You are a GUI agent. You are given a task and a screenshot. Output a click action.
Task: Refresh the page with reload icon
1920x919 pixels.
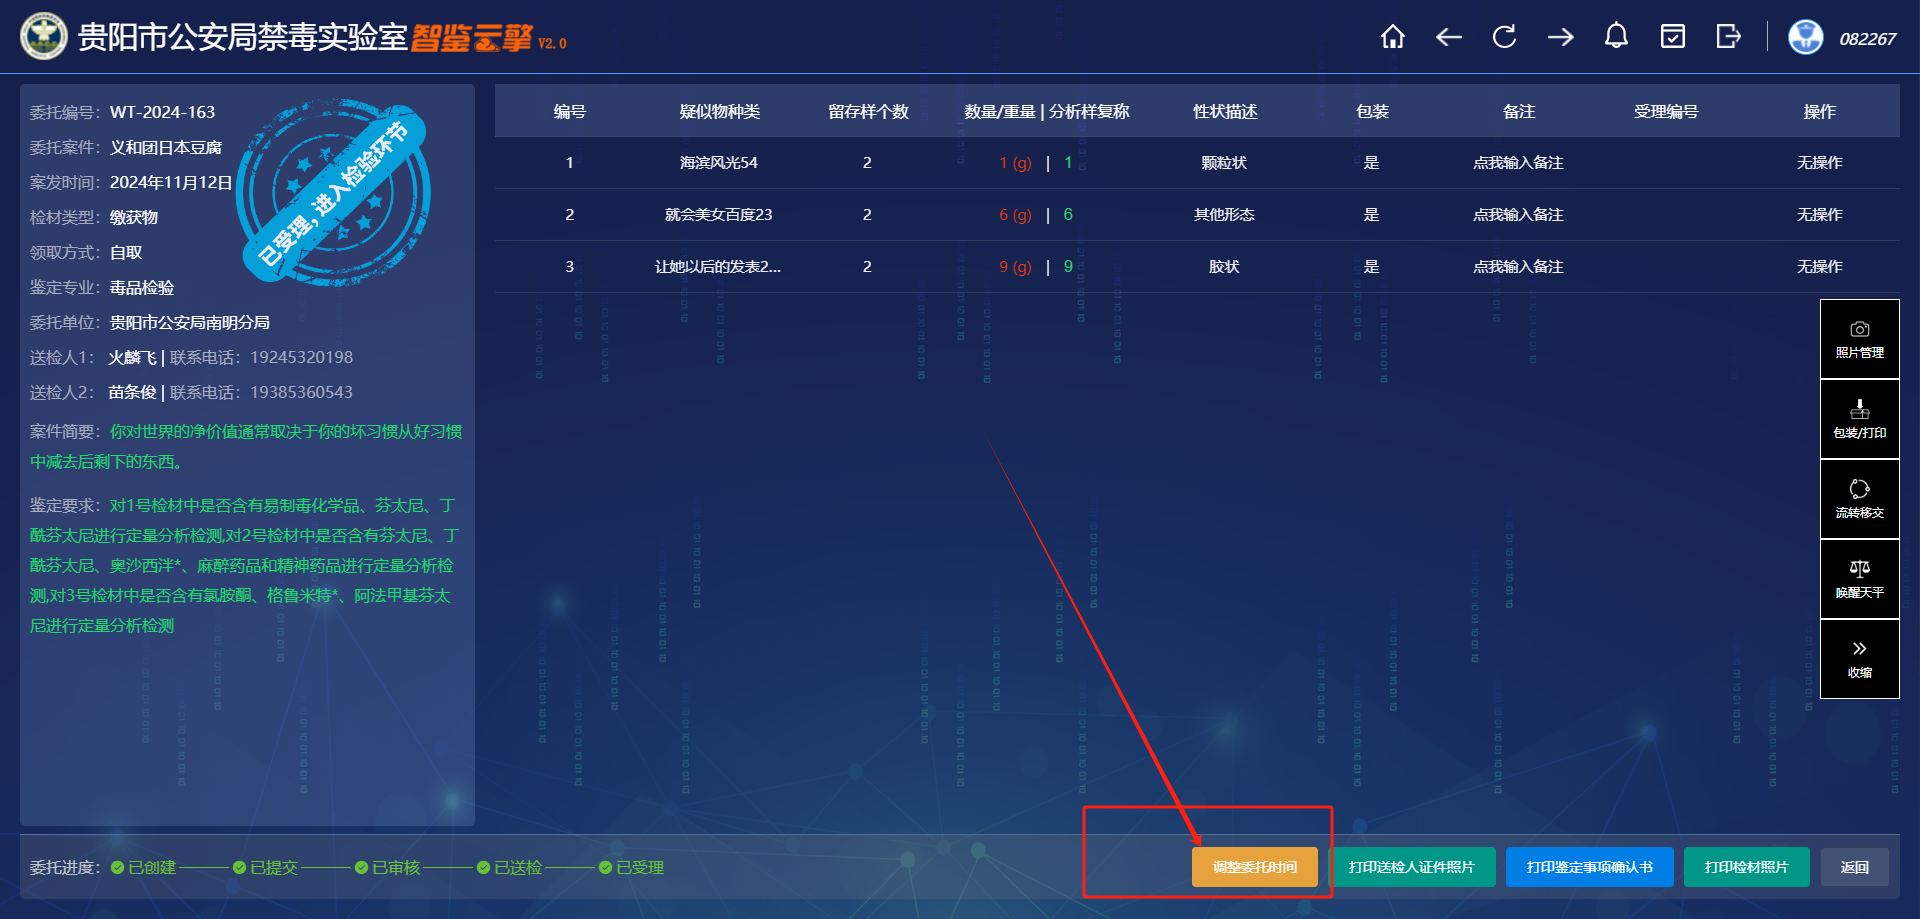click(1504, 38)
